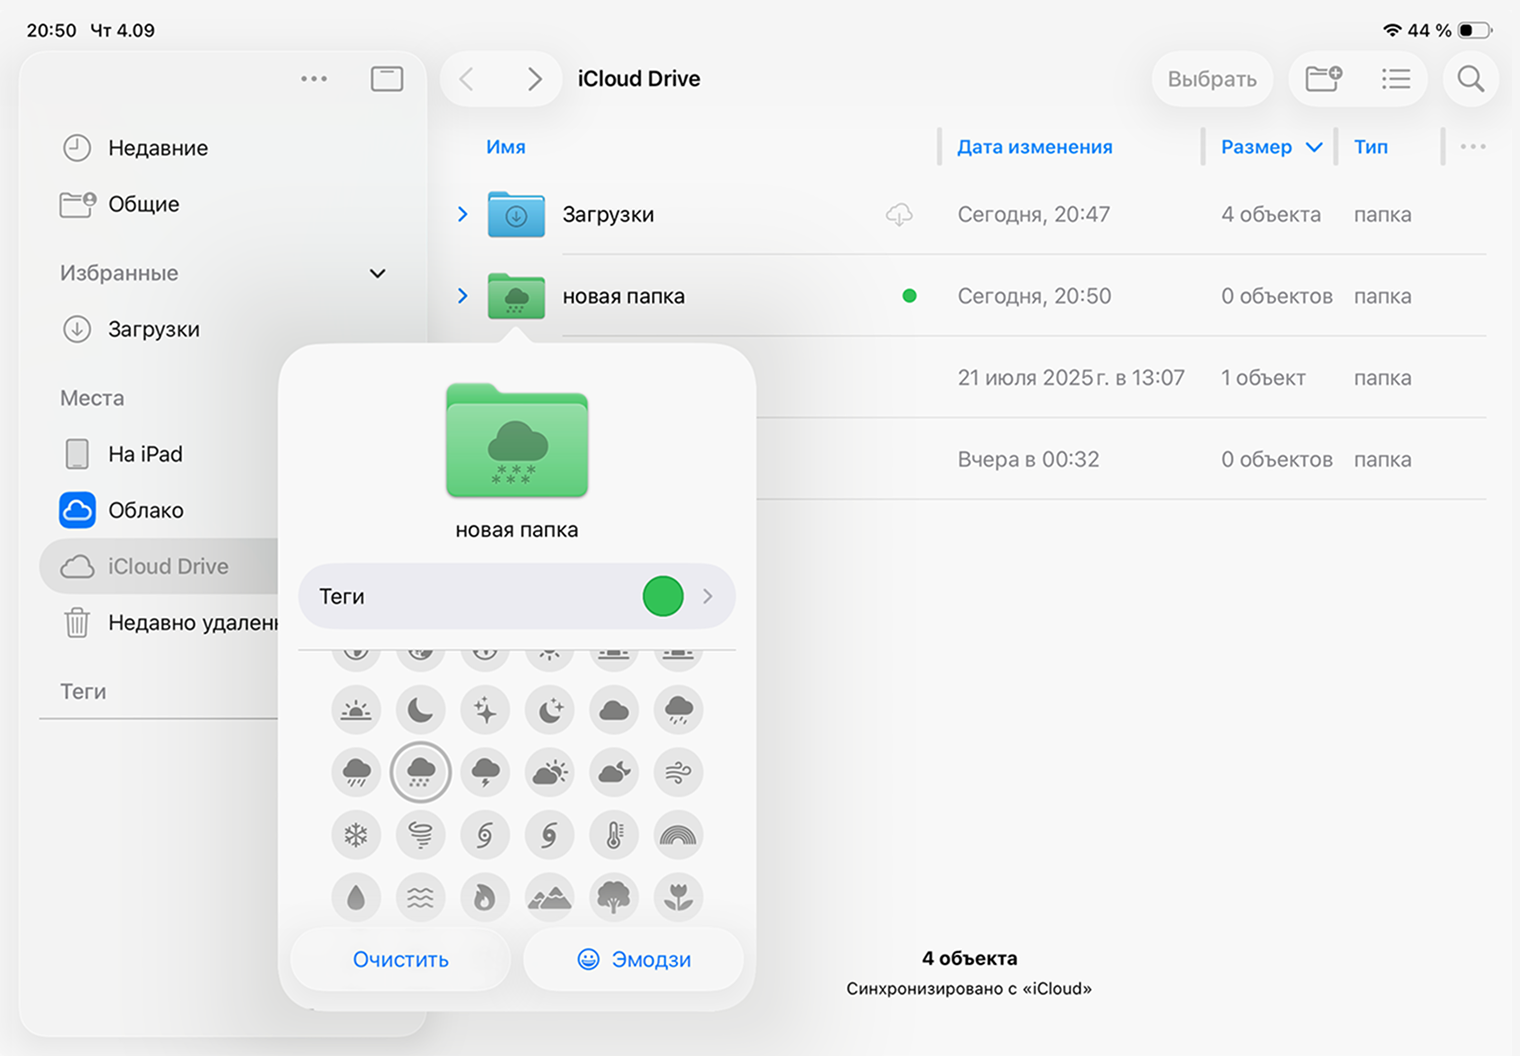1520x1056 pixels.
Task: Download Загрузки via the cloud icon
Action: click(899, 214)
